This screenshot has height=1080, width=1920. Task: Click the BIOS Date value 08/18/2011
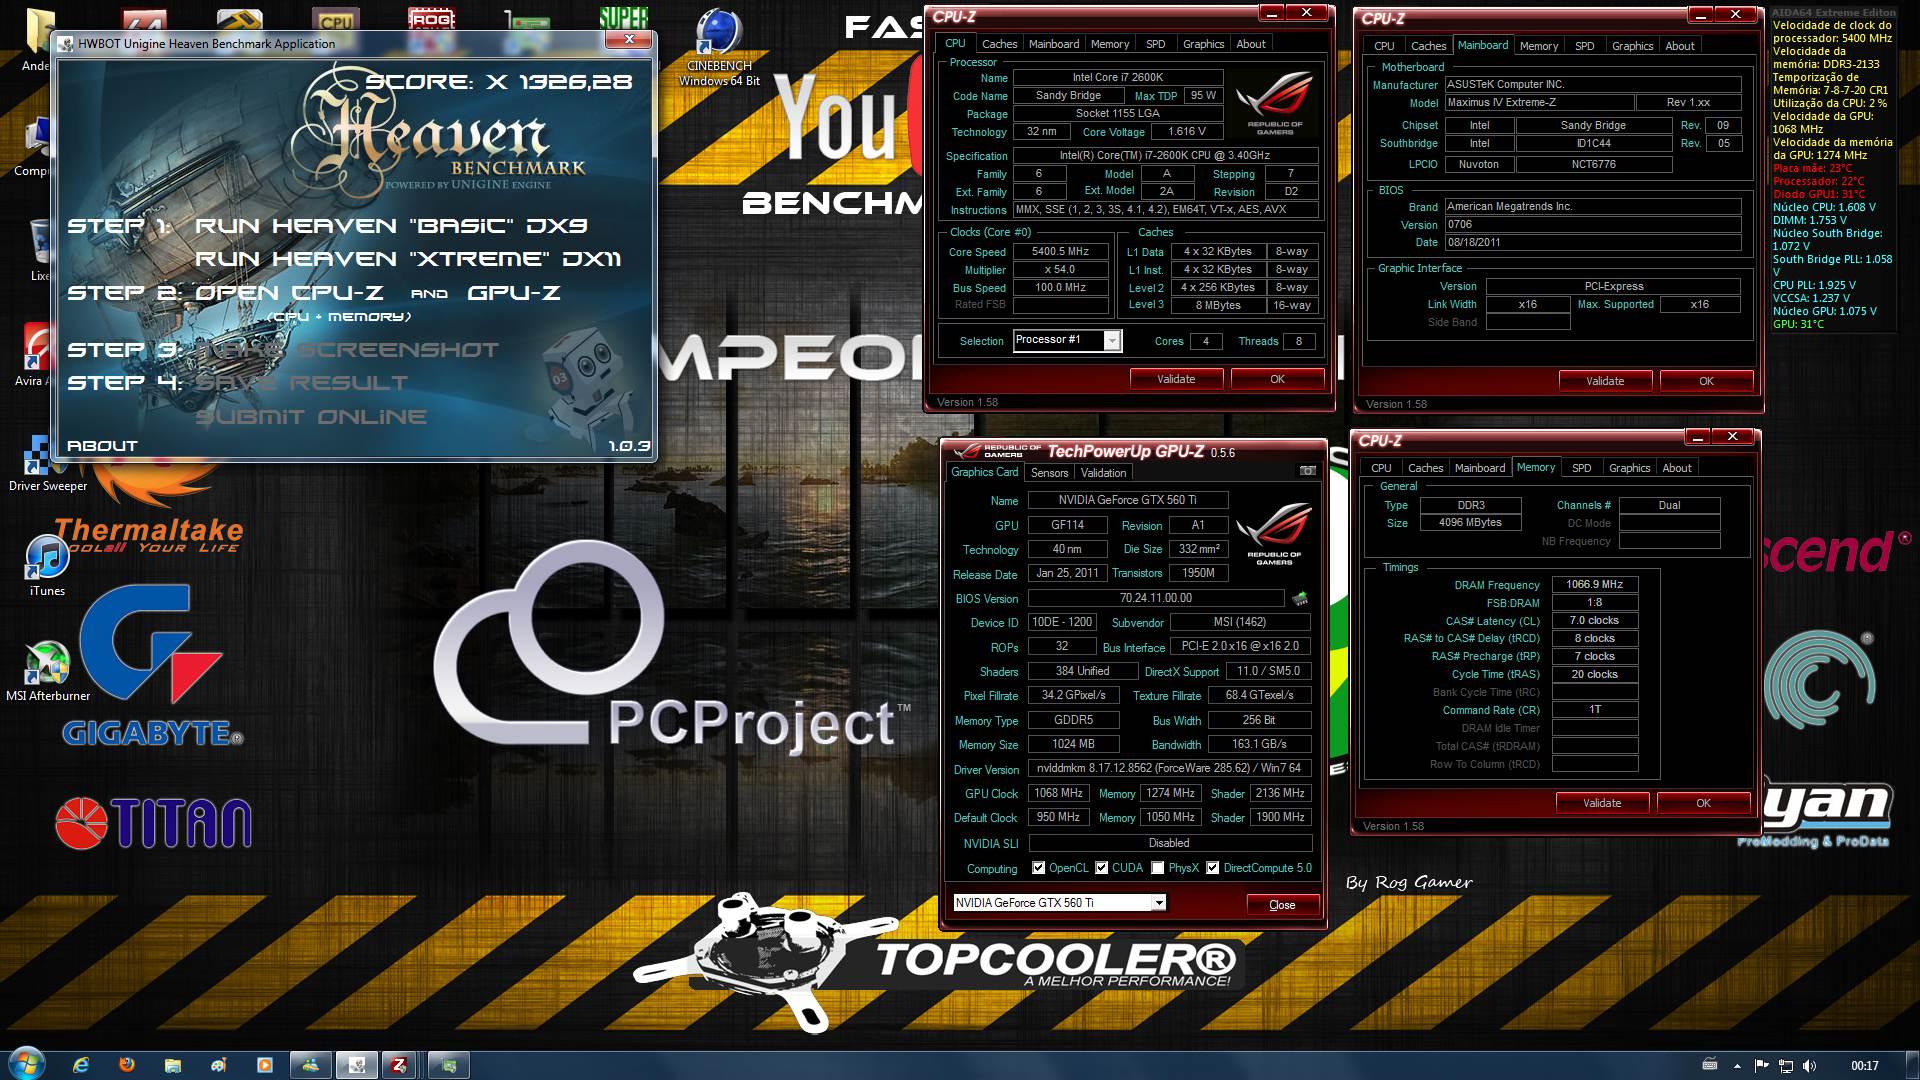(1593, 242)
